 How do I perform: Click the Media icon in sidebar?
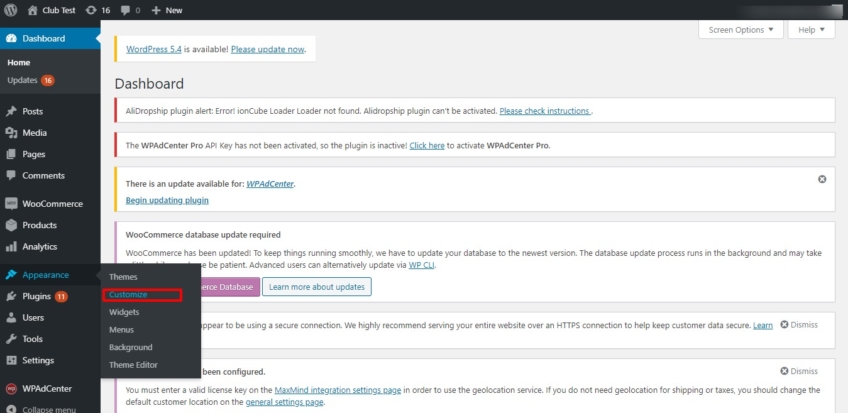[x=11, y=132]
